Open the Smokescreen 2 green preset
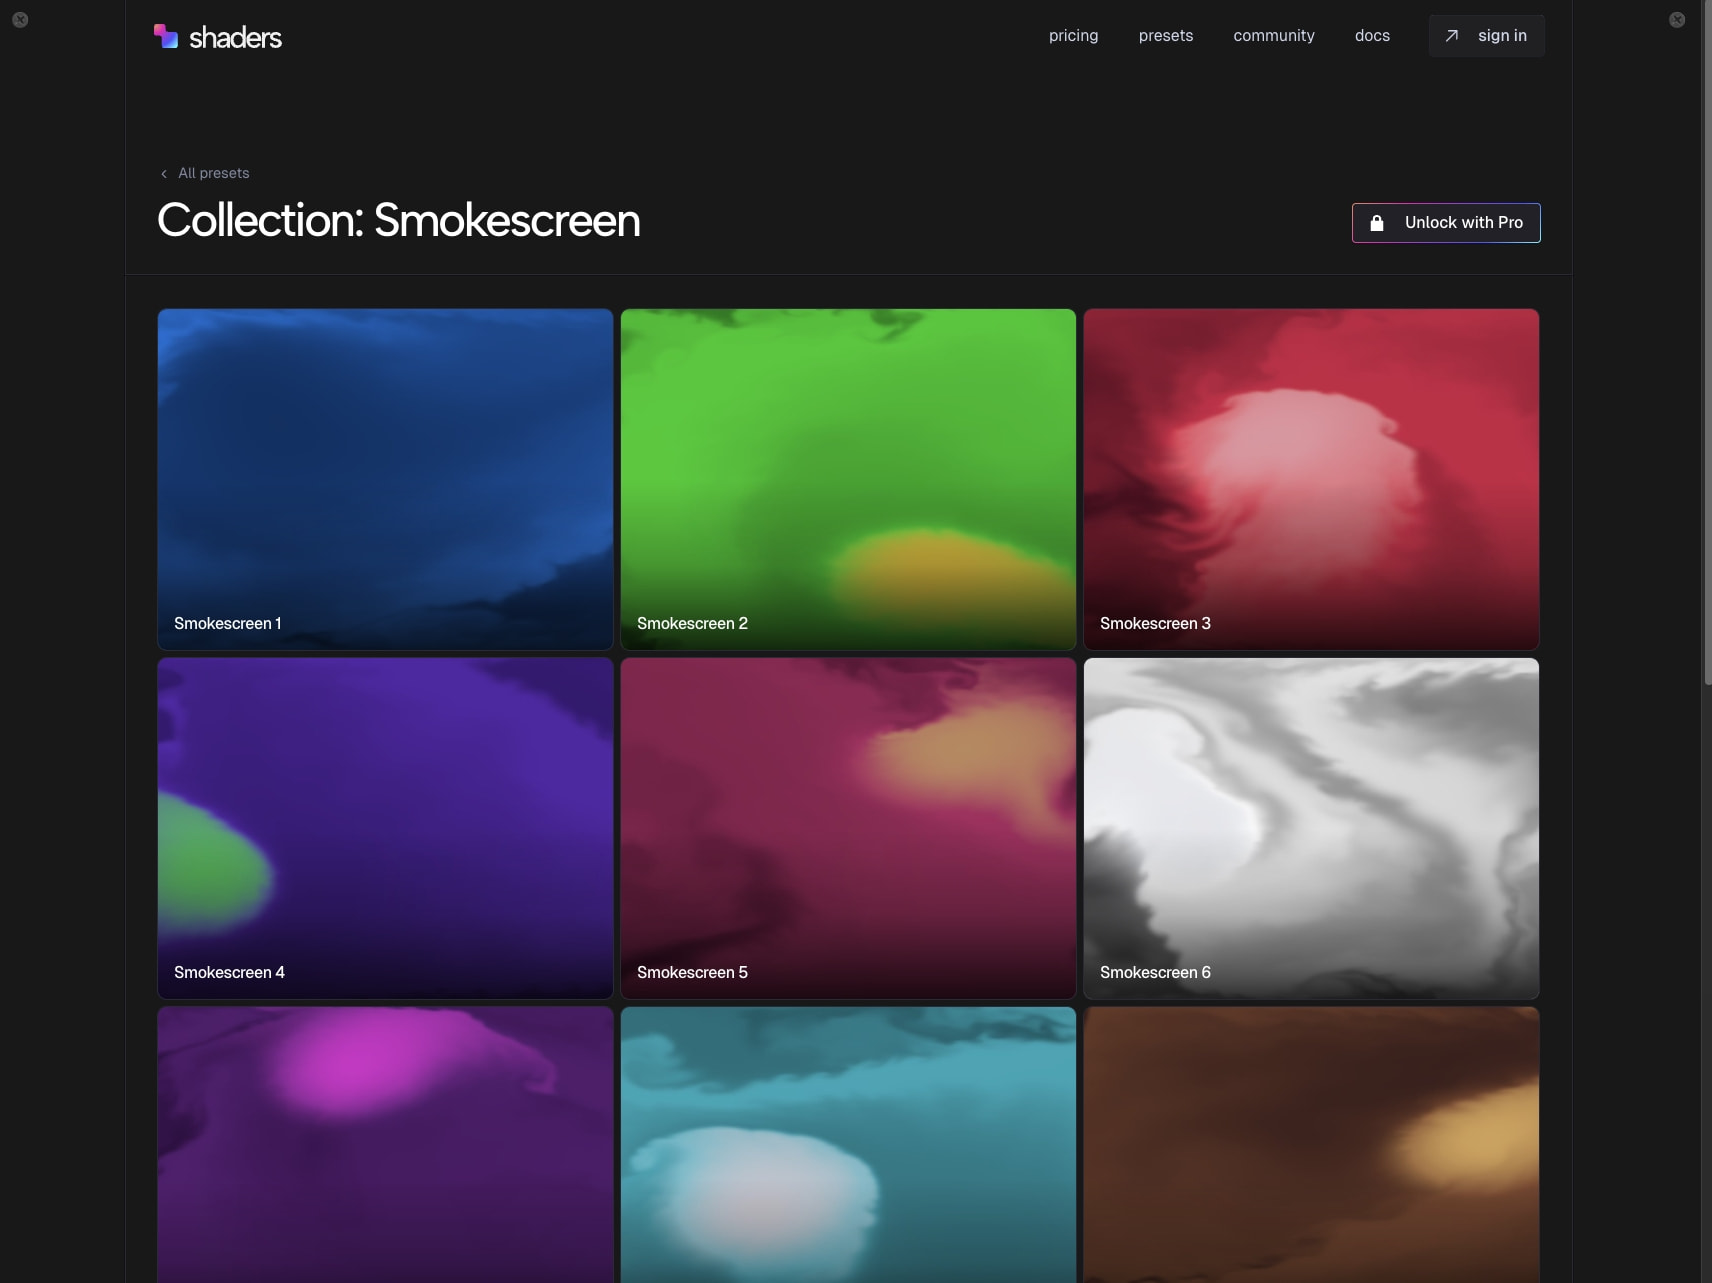 tap(848, 479)
